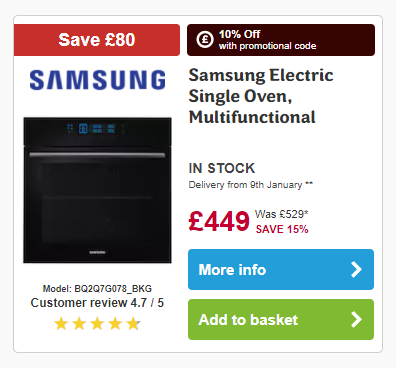
Task: Click the chevron arrow on More info
Action: tap(356, 269)
